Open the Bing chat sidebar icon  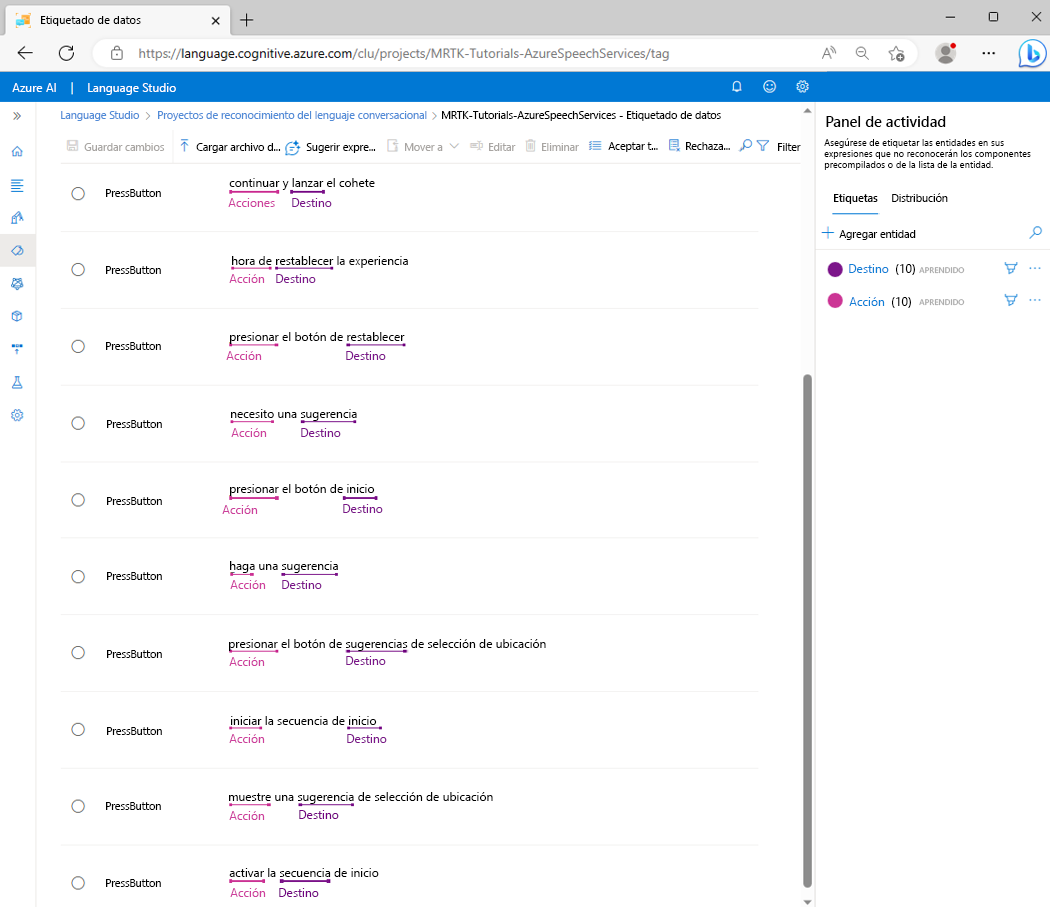click(1032, 54)
